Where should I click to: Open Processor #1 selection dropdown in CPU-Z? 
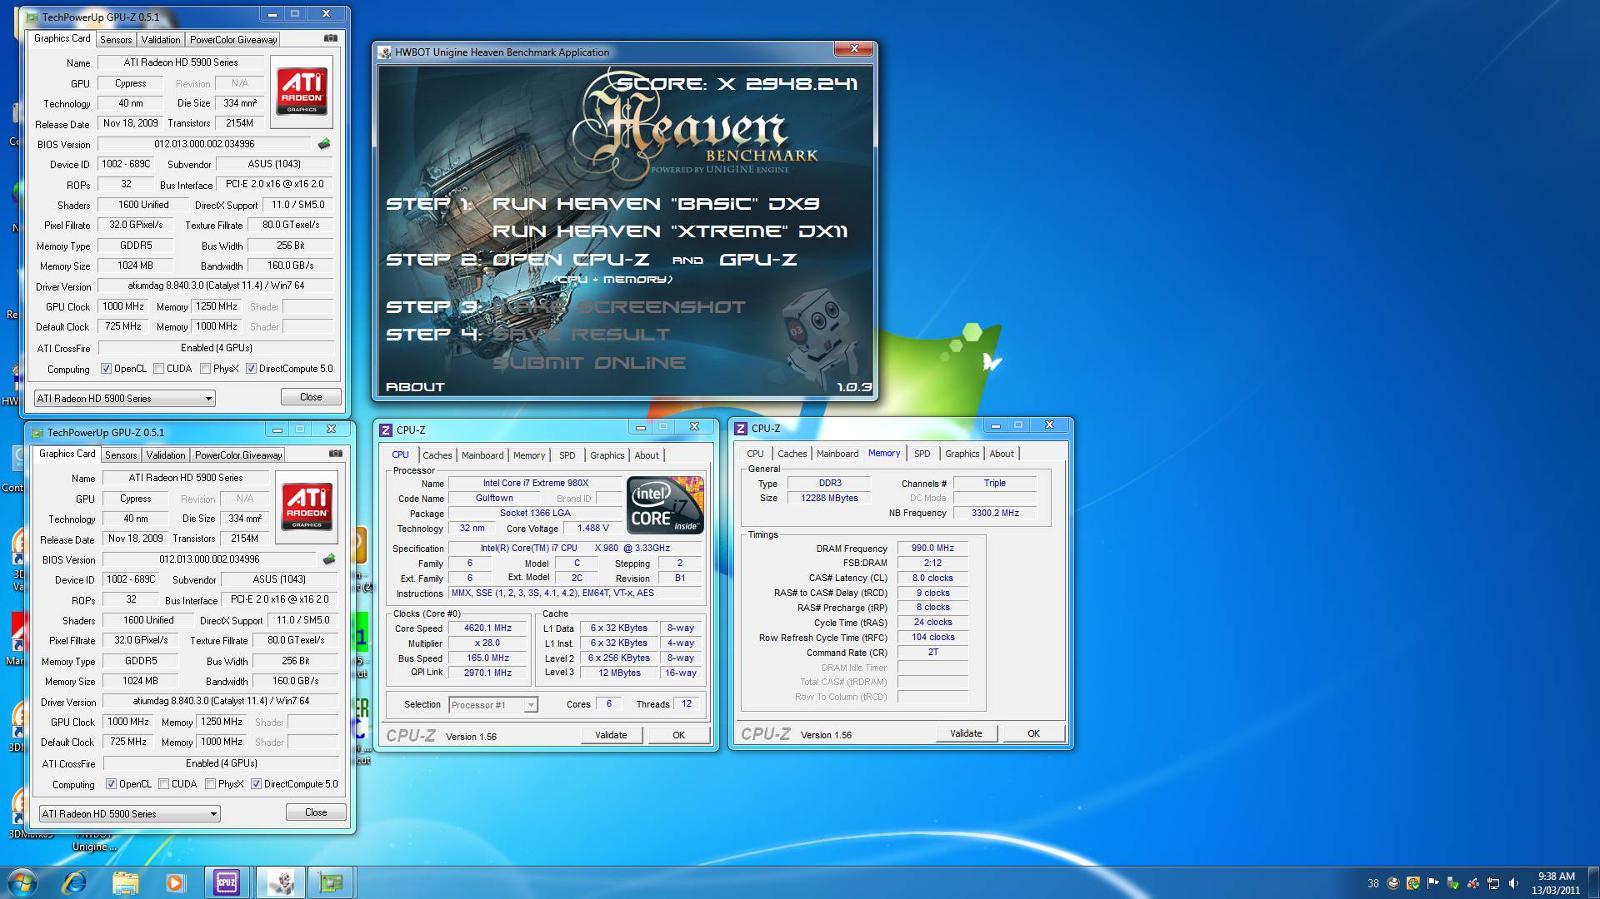493,705
